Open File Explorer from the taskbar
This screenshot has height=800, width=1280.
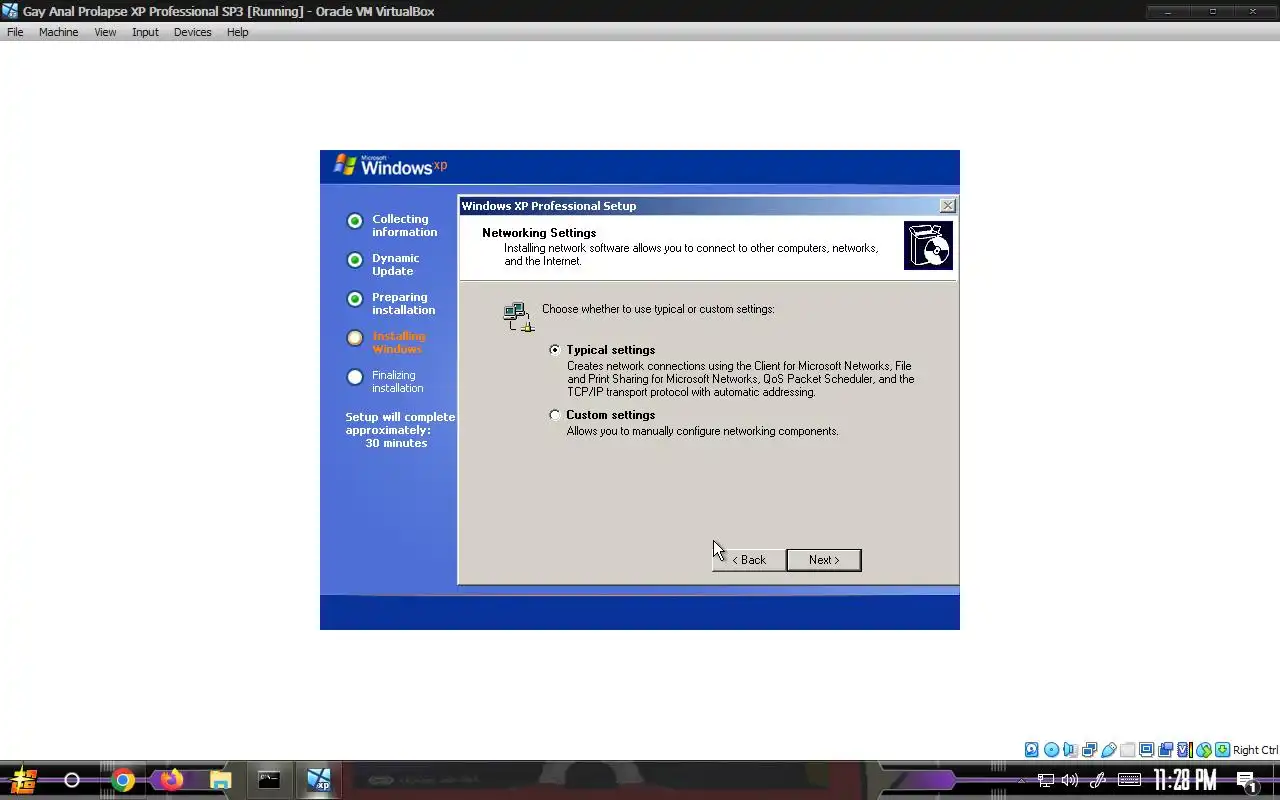click(x=220, y=780)
